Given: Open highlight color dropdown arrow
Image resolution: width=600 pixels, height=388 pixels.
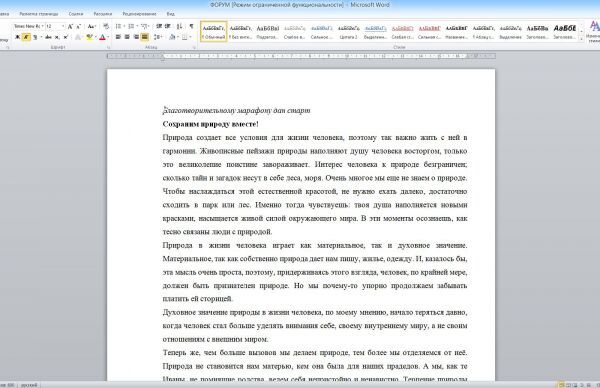Looking at the screenshot, I should [95, 37].
